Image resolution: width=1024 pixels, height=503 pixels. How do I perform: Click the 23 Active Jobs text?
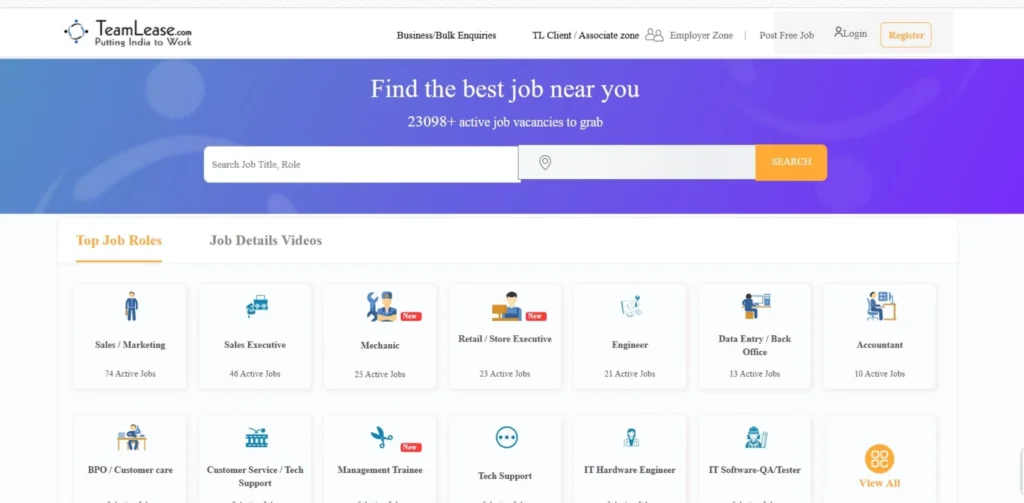pyautogui.click(x=505, y=374)
